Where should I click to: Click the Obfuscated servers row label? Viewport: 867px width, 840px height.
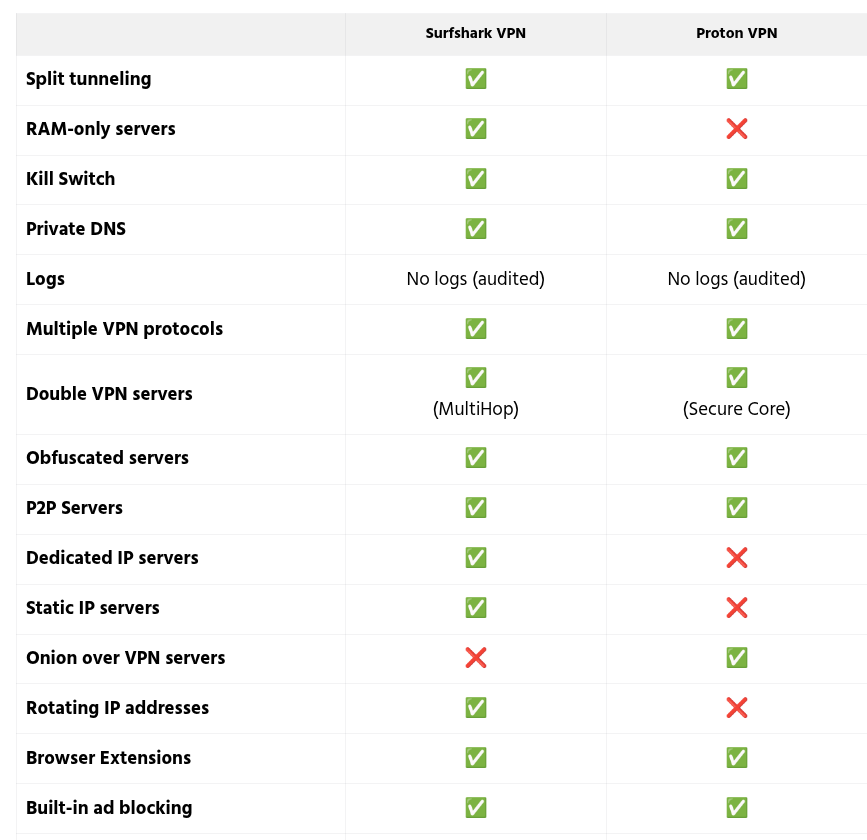pos(107,458)
